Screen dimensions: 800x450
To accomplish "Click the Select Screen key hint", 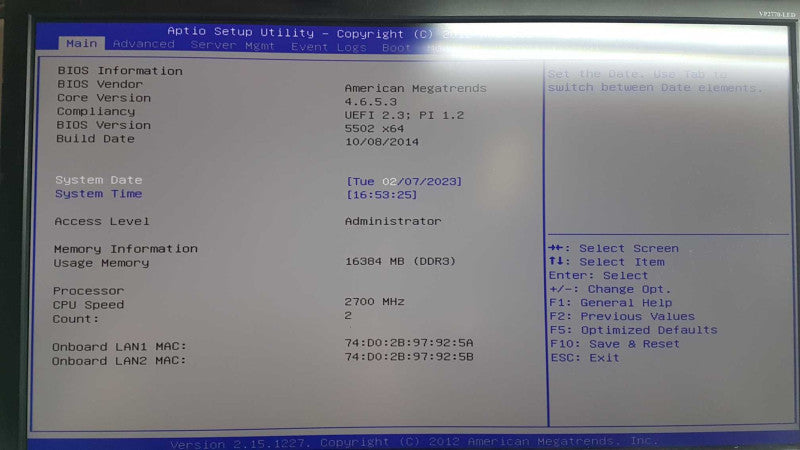I will click(614, 248).
